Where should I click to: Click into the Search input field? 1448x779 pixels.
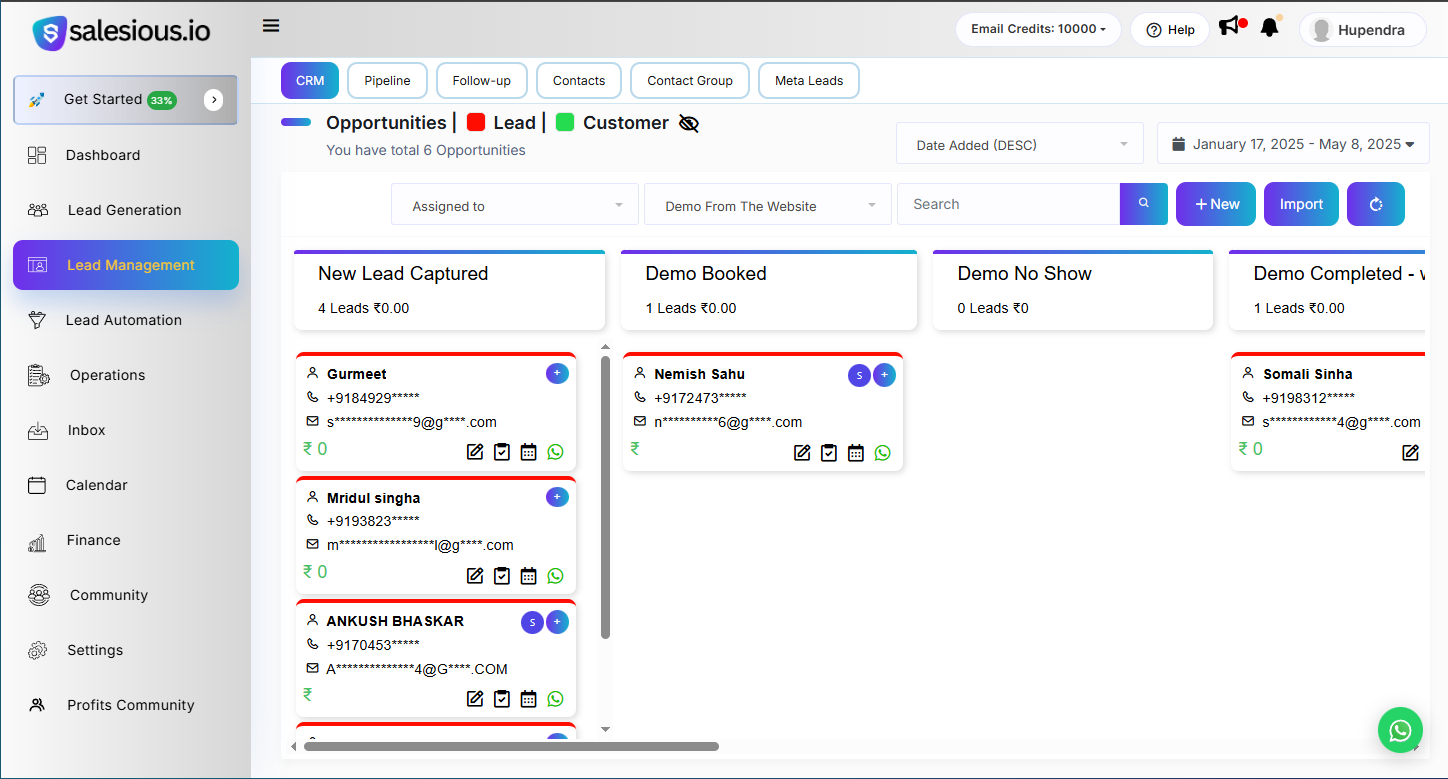1008,204
